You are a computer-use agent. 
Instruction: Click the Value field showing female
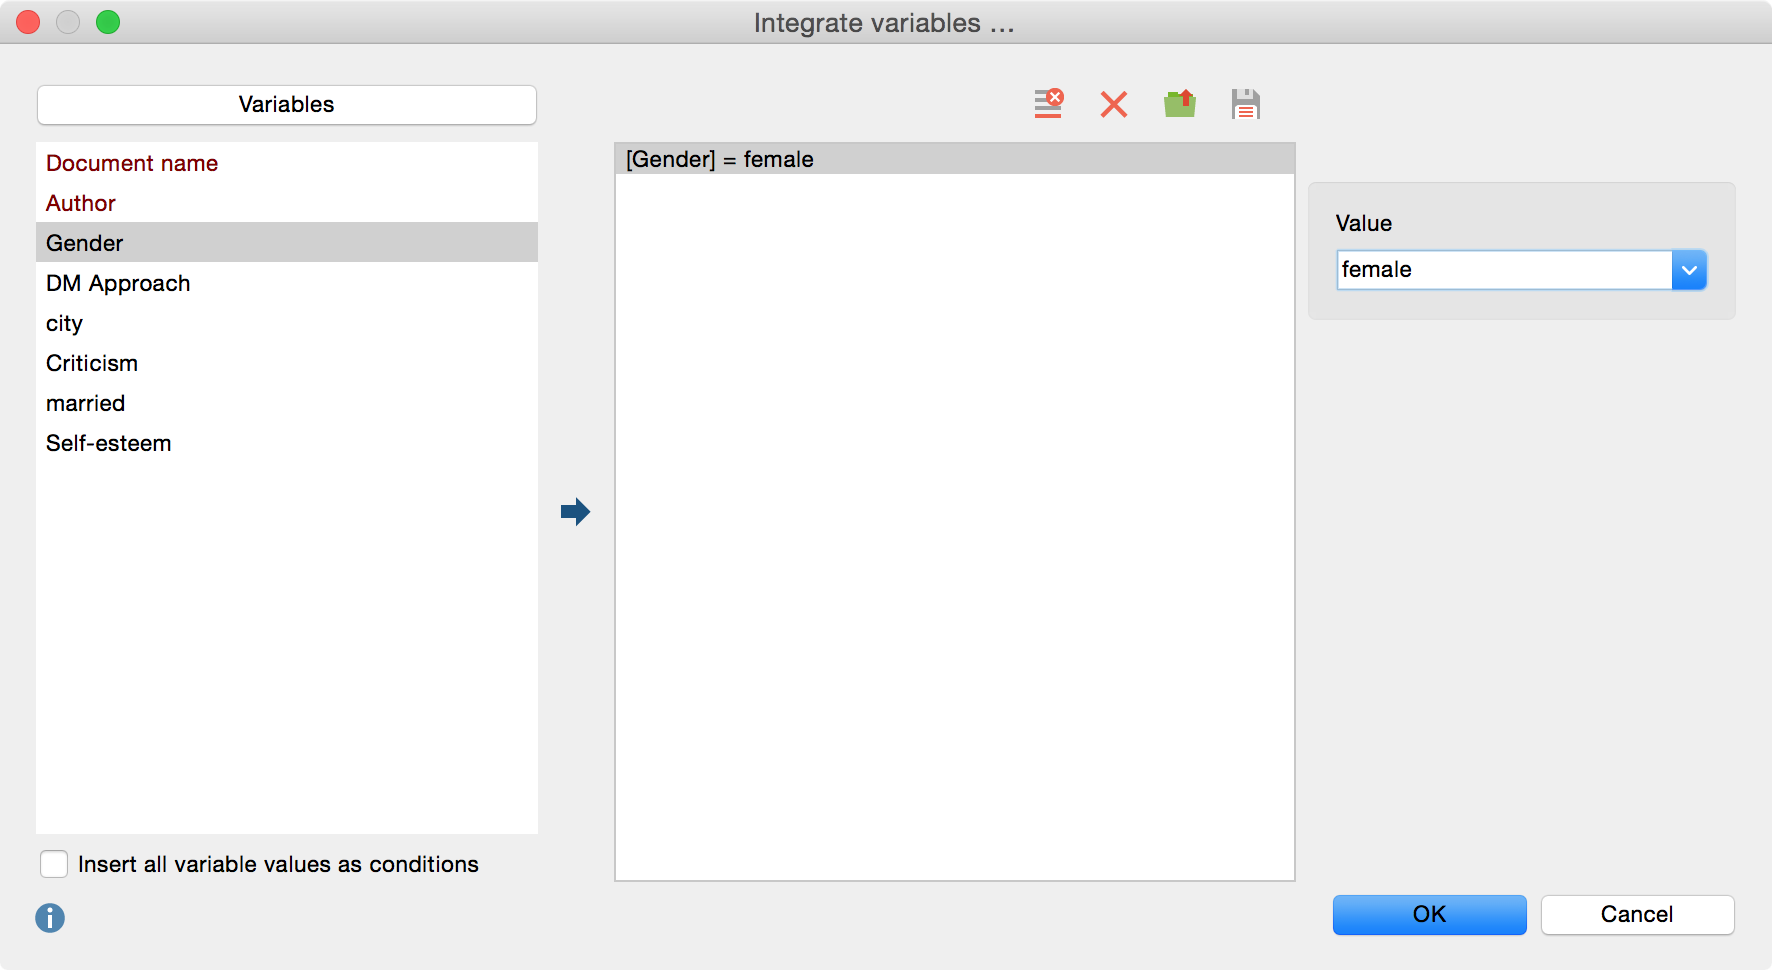tap(1503, 270)
